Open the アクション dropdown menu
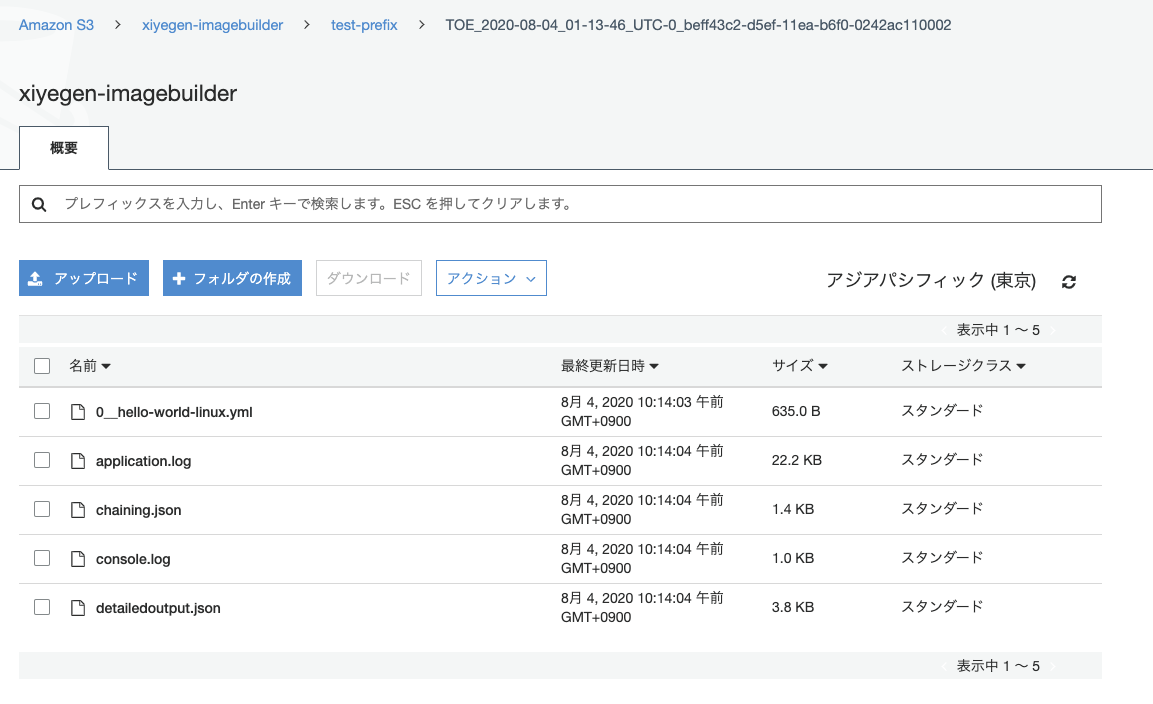The width and height of the screenshot is (1153, 704). pos(491,278)
